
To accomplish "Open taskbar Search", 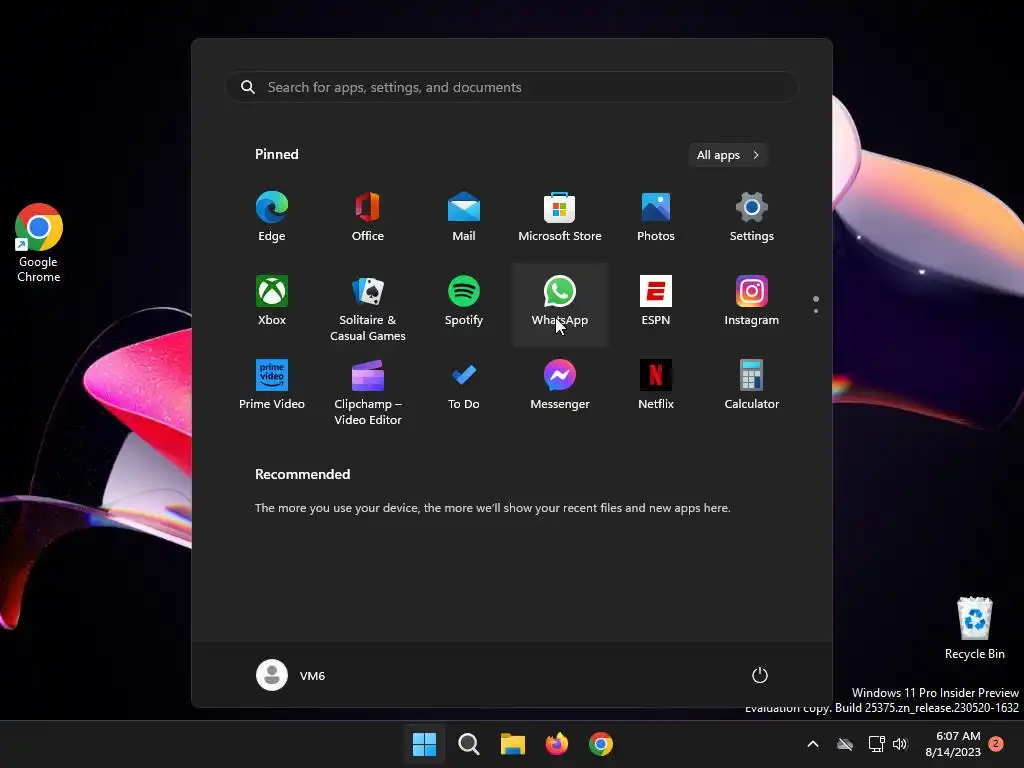I will (x=468, y=744).
